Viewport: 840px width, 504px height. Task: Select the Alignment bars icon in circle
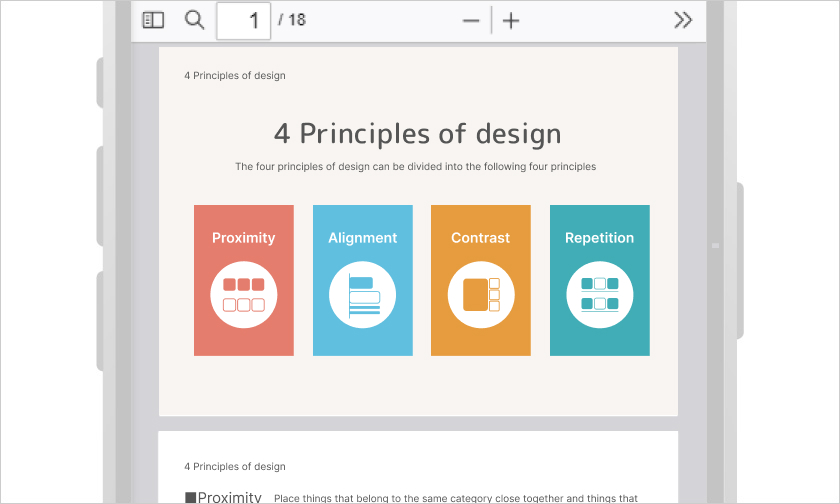[x=362, y=294]
